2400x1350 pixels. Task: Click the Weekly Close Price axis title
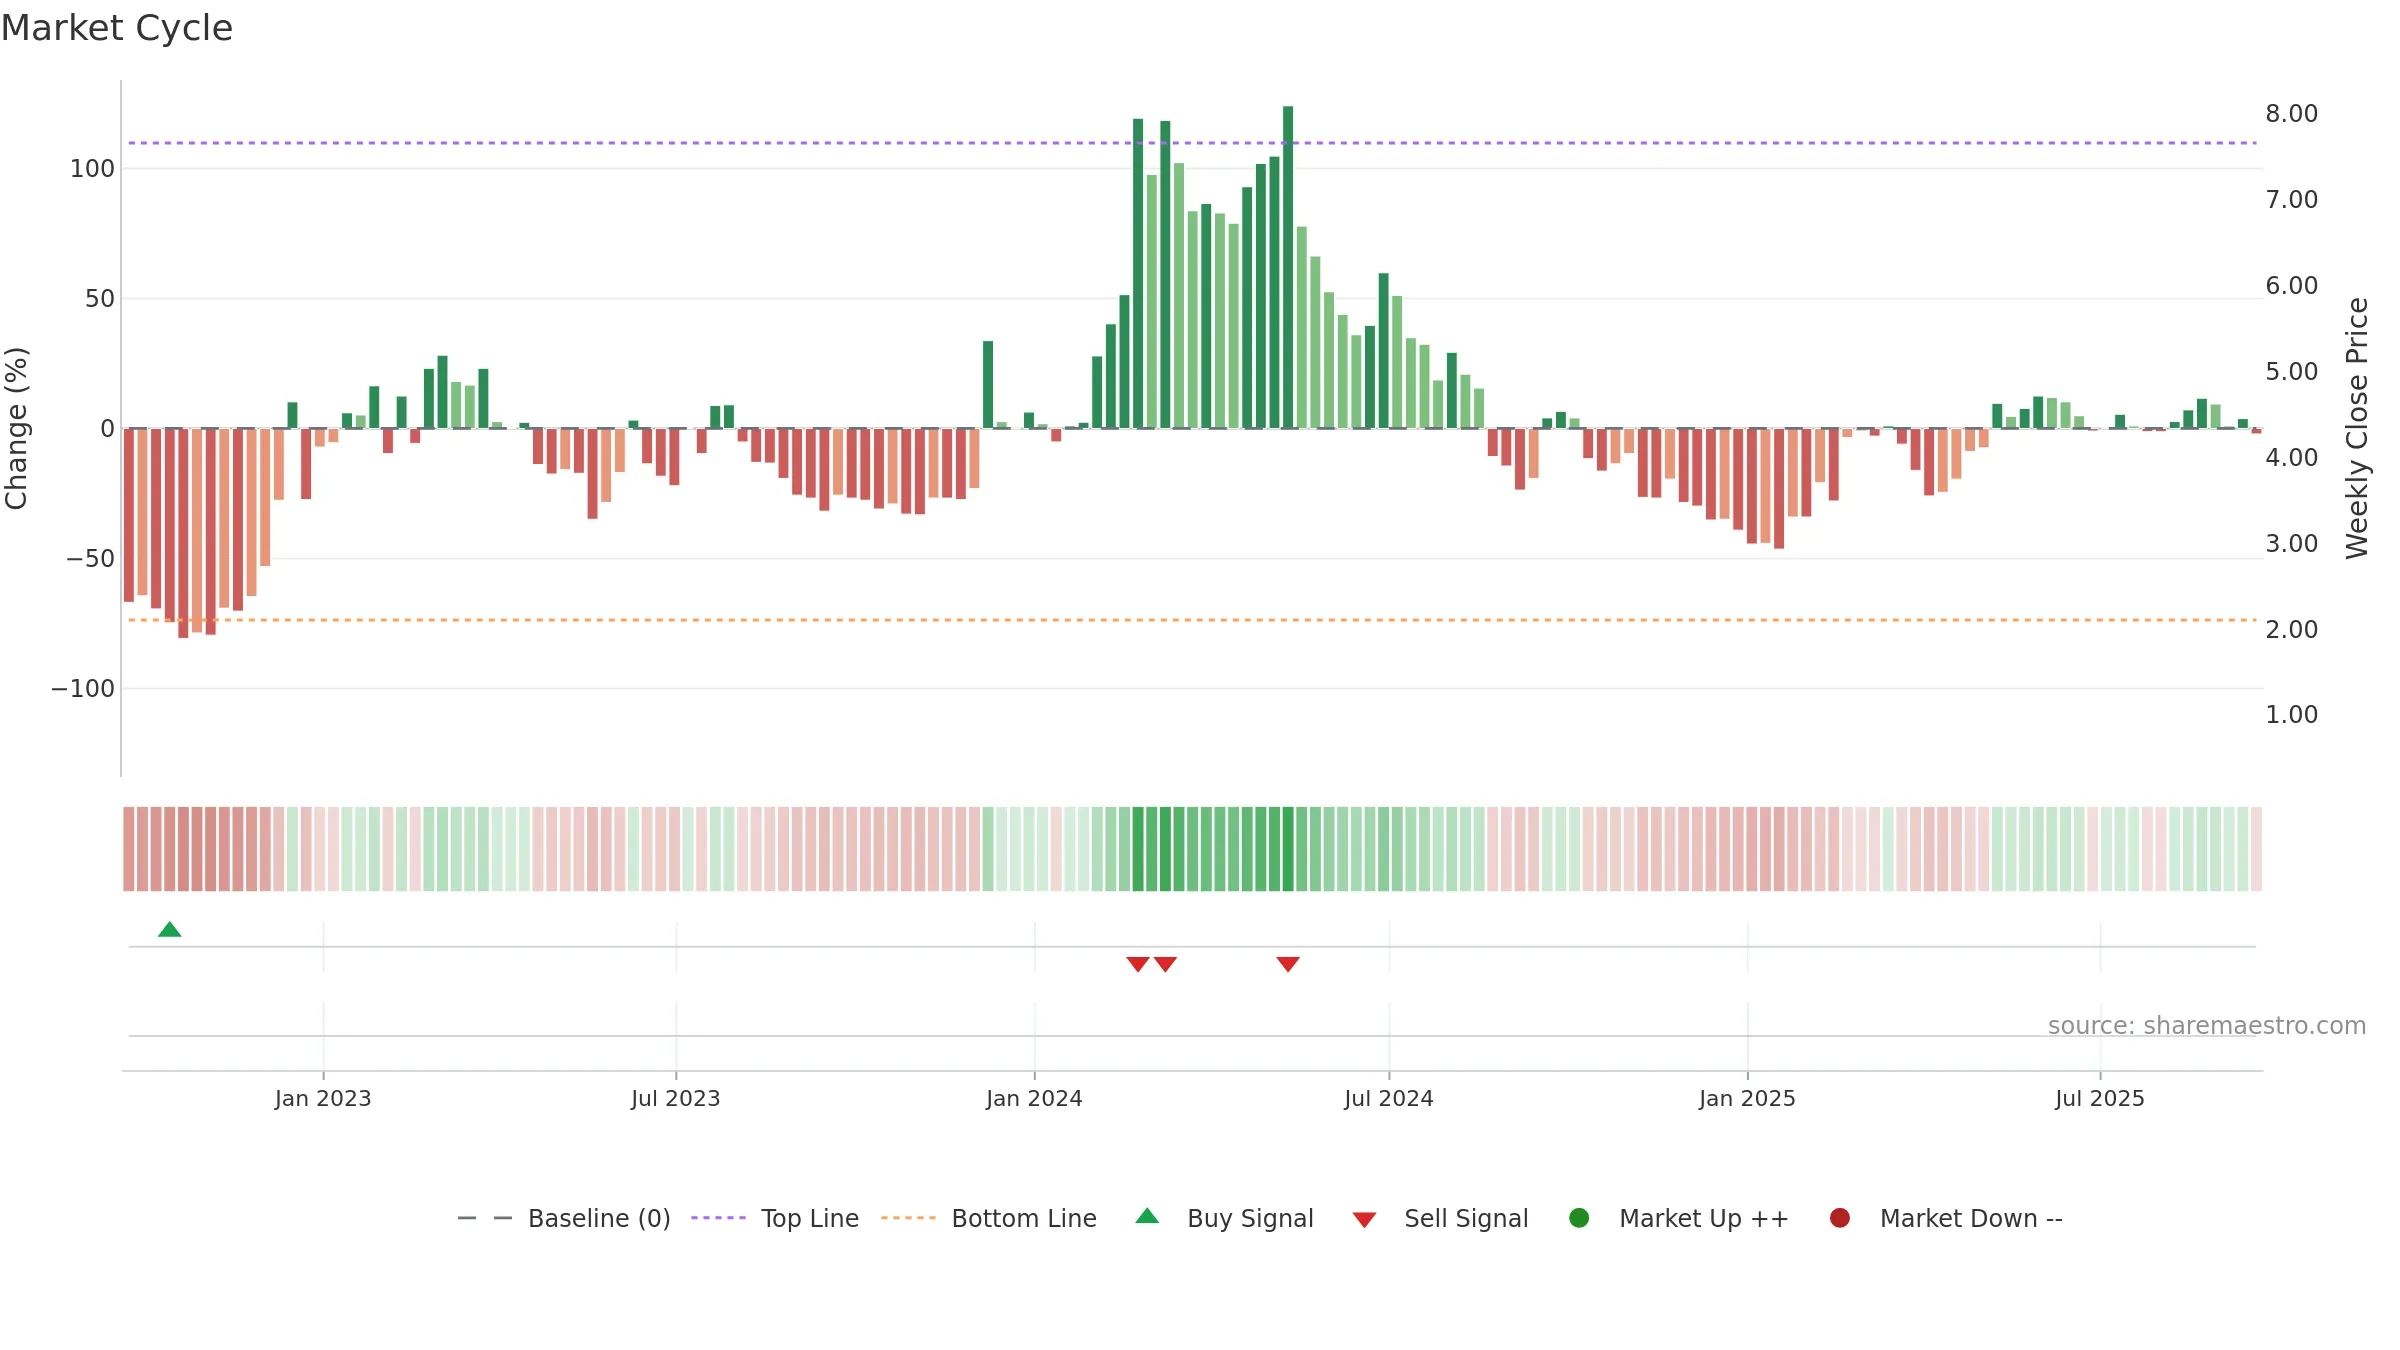pyautogui.click(x=2357, y=428)
